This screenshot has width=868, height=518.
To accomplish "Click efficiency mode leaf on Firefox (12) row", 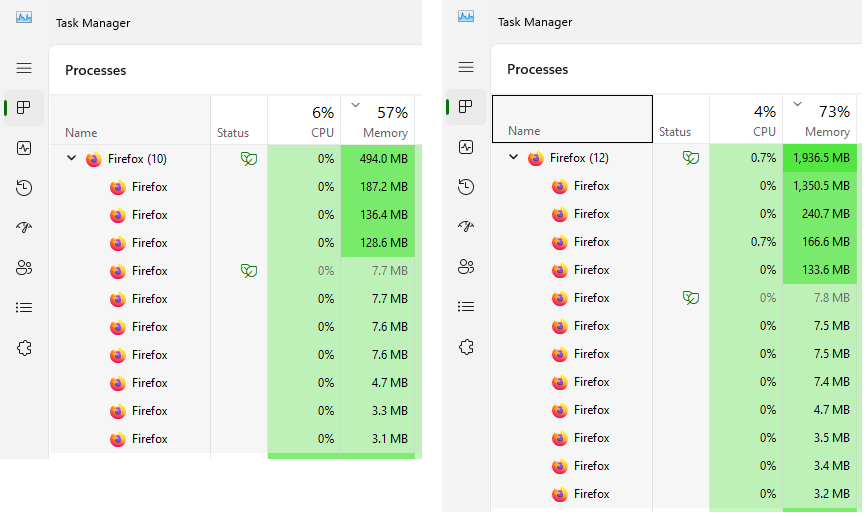I will pos(690,158).
